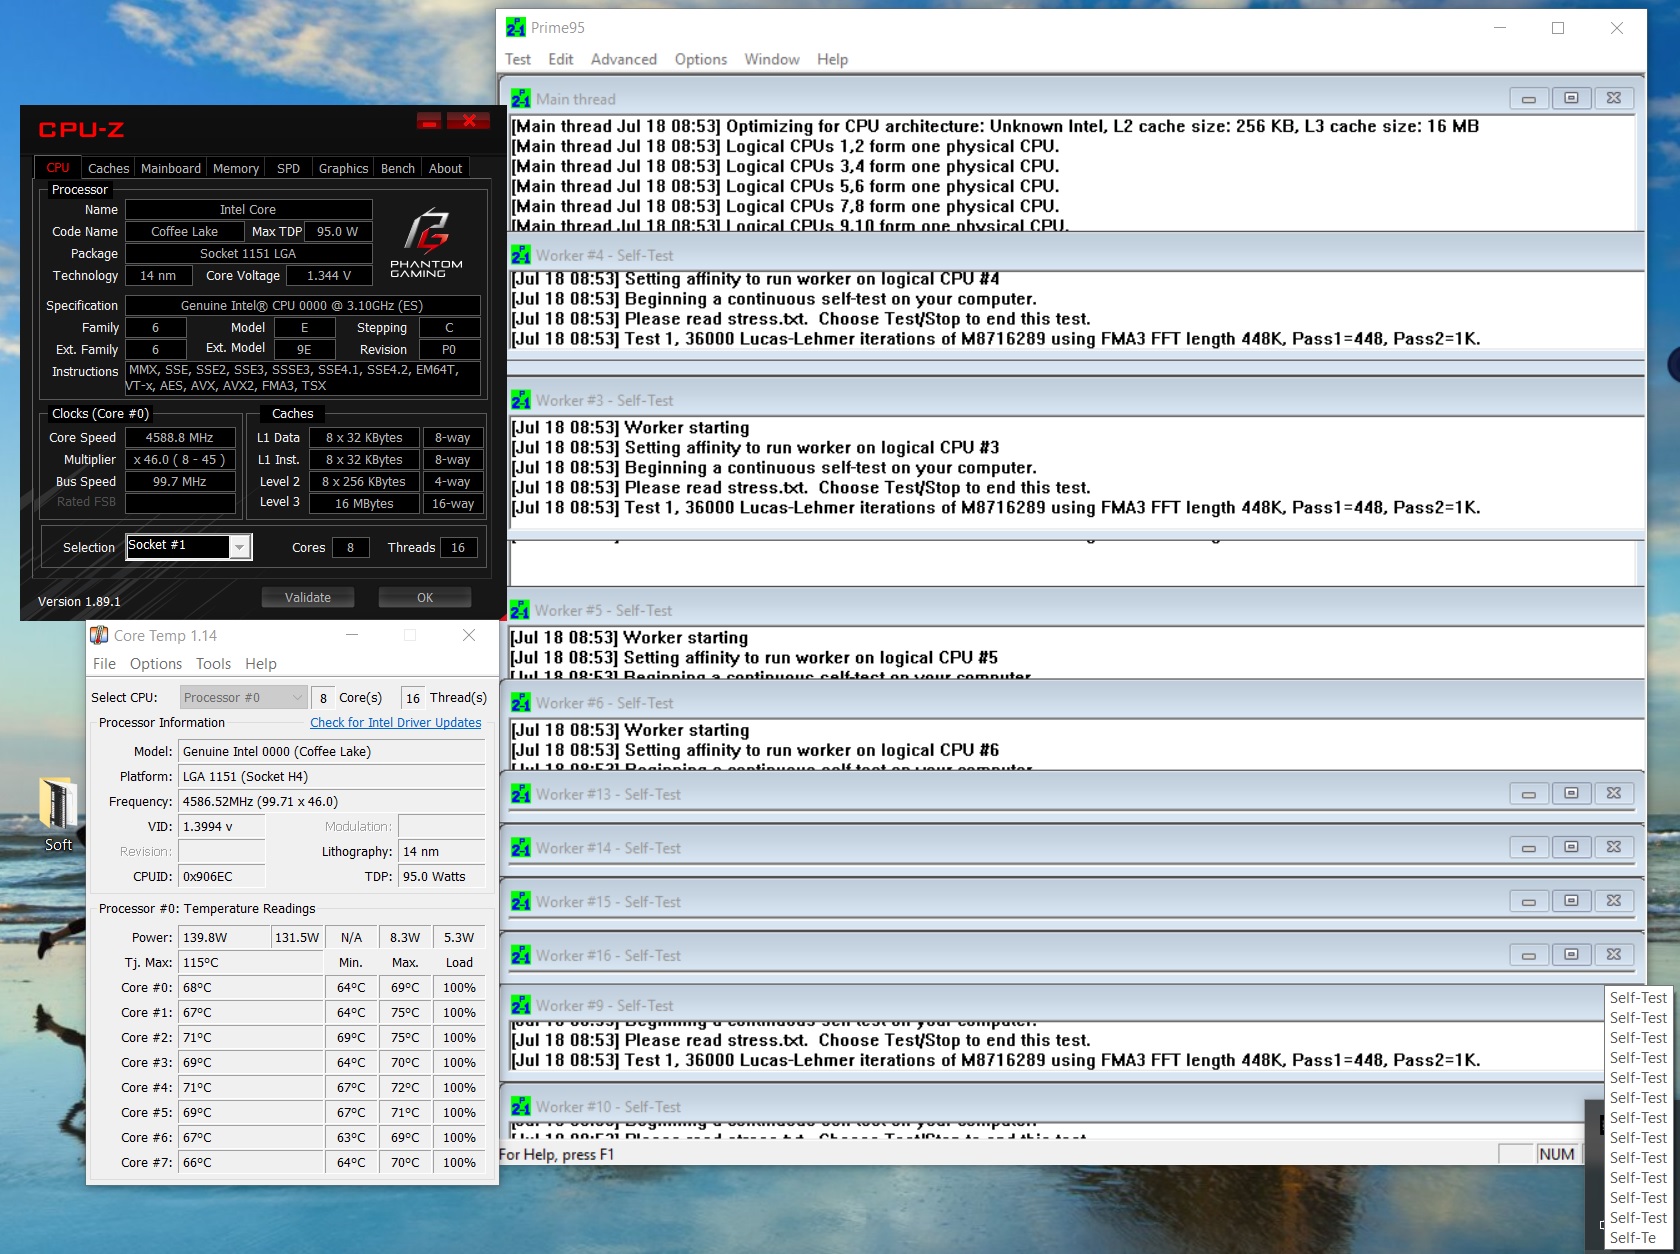Click the Validate button in CPU-Z
This screenshot has width=1680, height=1254.
(x=307, y=597)
